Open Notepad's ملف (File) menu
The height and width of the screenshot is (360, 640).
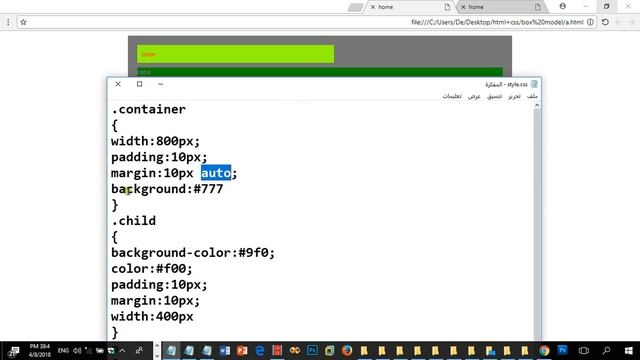[x=532, y=96]
